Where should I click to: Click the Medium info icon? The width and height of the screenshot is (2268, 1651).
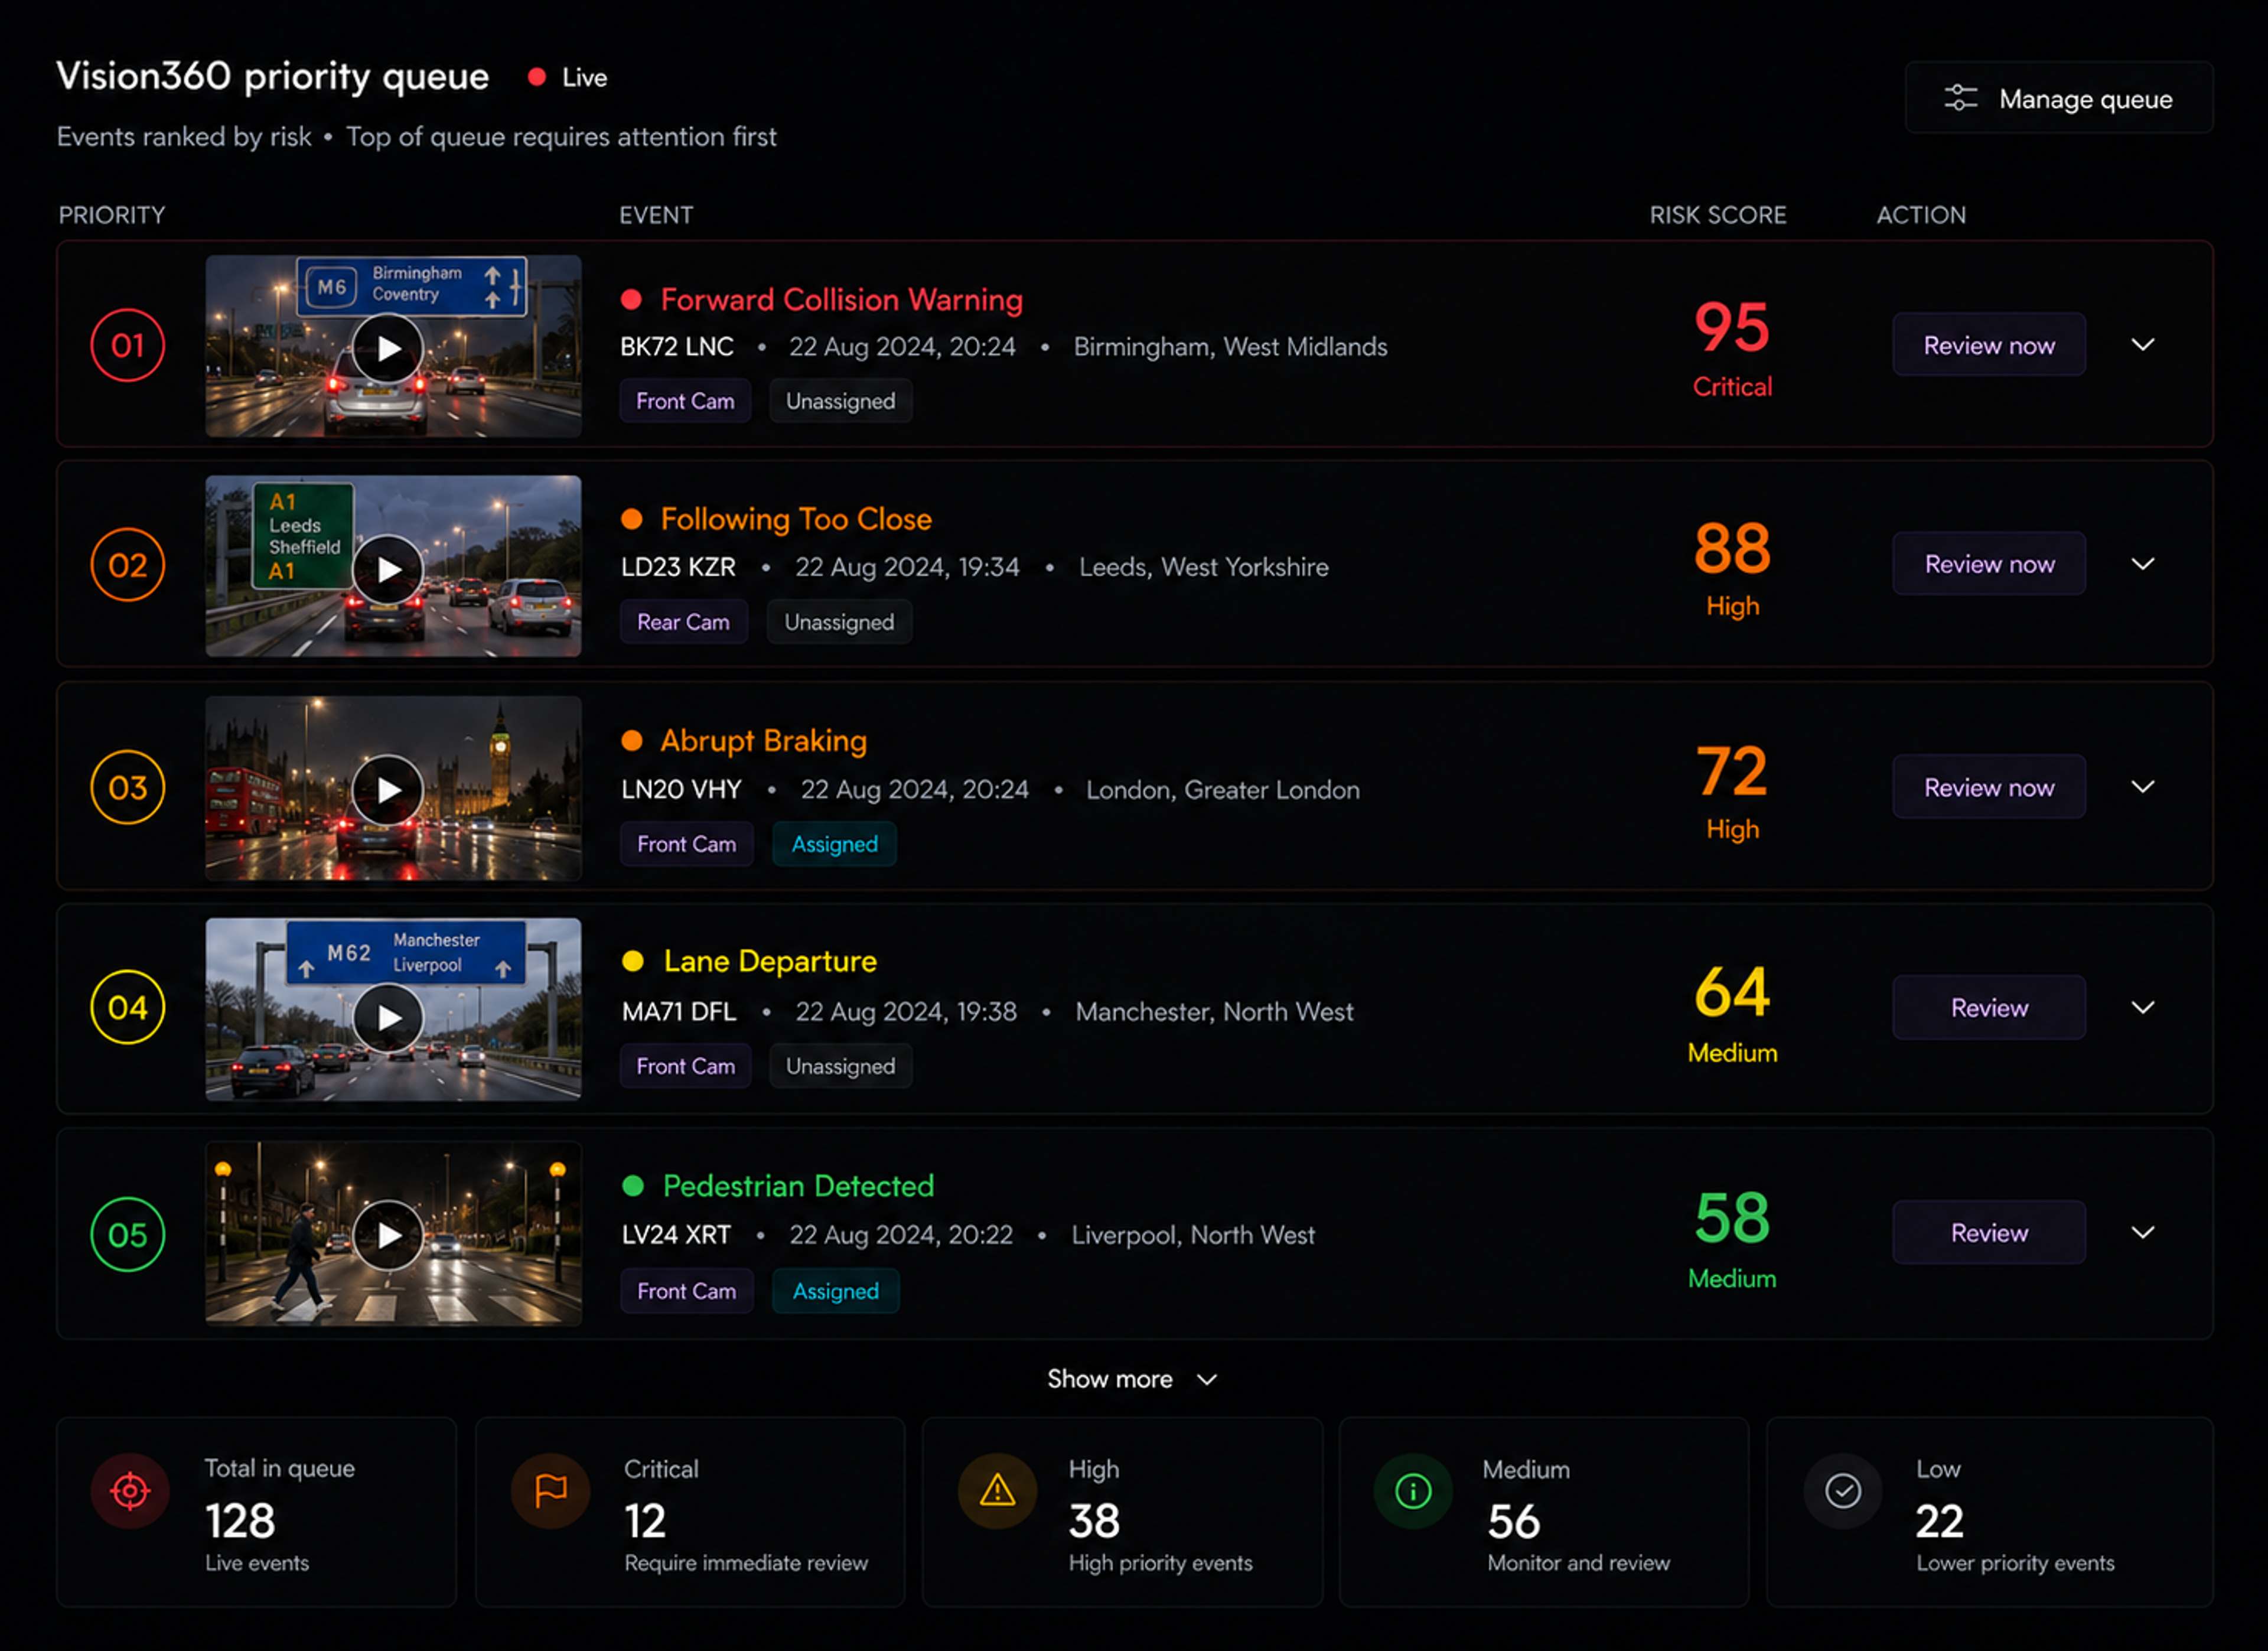pos(1413,1492)
